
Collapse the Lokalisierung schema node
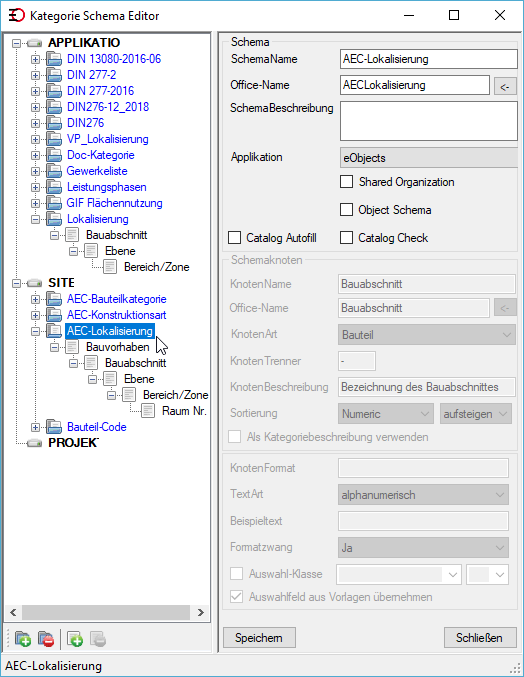coord(35,219)
